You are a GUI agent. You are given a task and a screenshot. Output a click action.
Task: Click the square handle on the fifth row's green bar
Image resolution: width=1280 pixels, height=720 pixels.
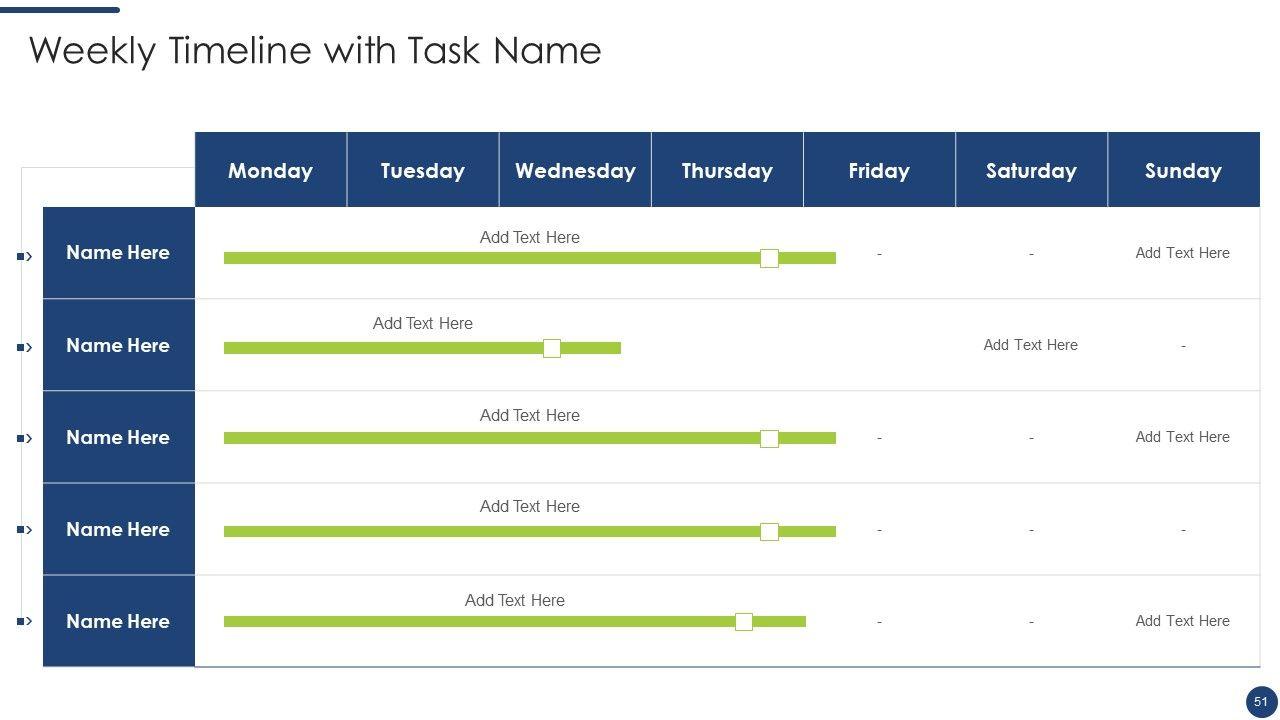pyautogui.click(x=744, y=622)
